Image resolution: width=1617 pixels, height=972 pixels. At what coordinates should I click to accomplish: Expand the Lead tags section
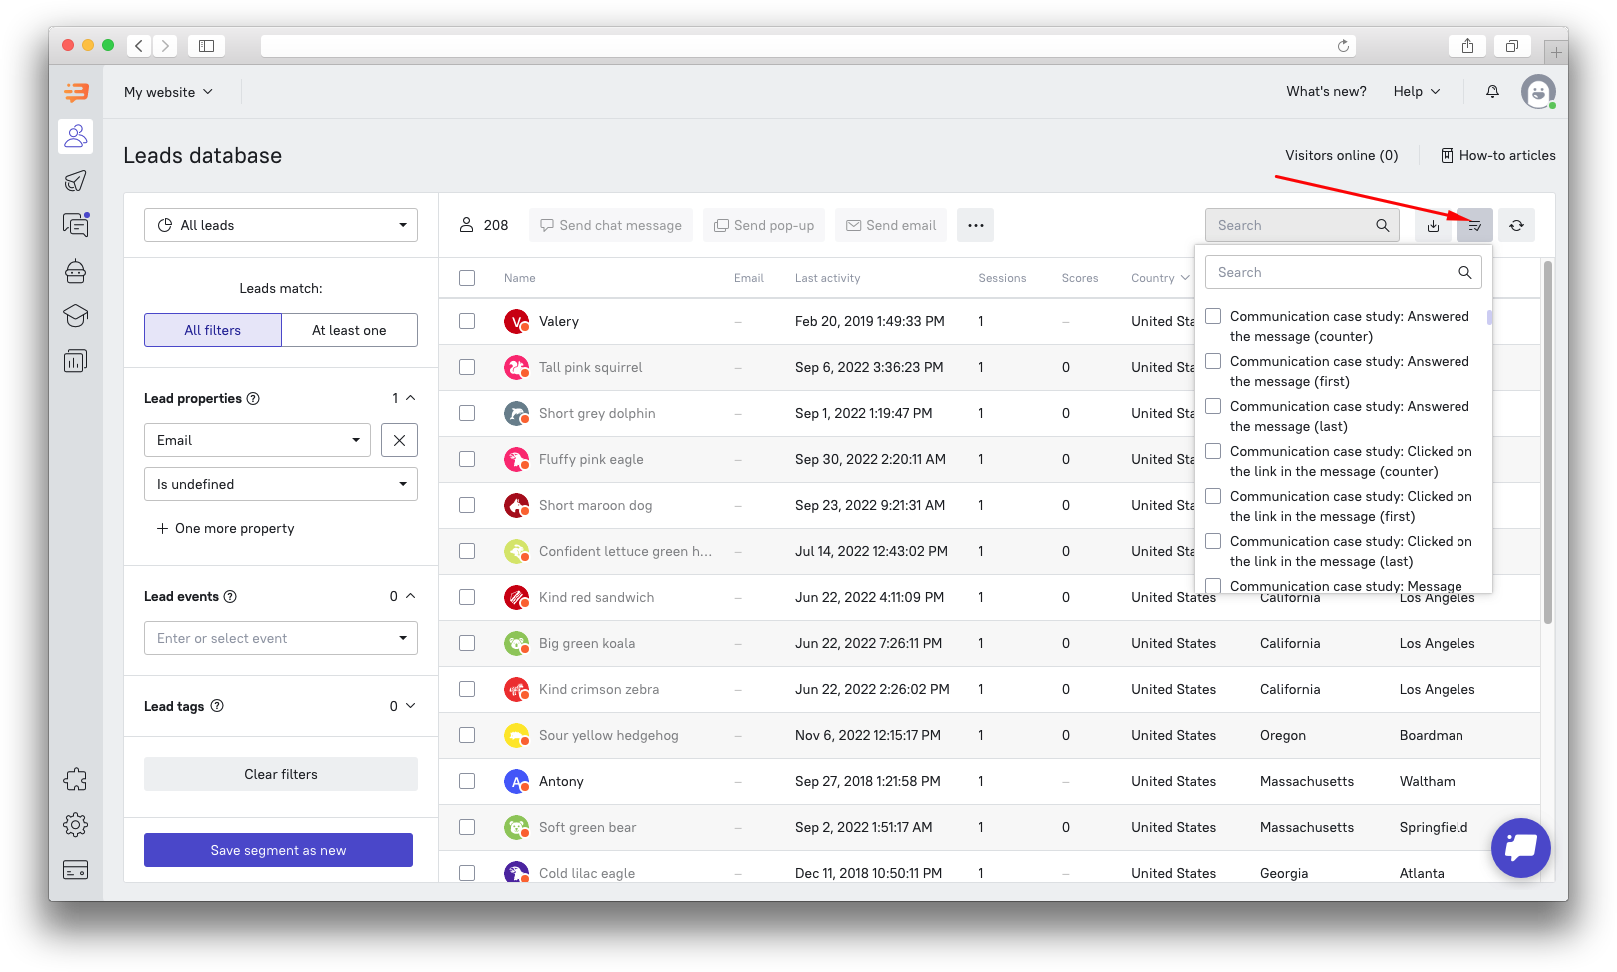(410, 706)
